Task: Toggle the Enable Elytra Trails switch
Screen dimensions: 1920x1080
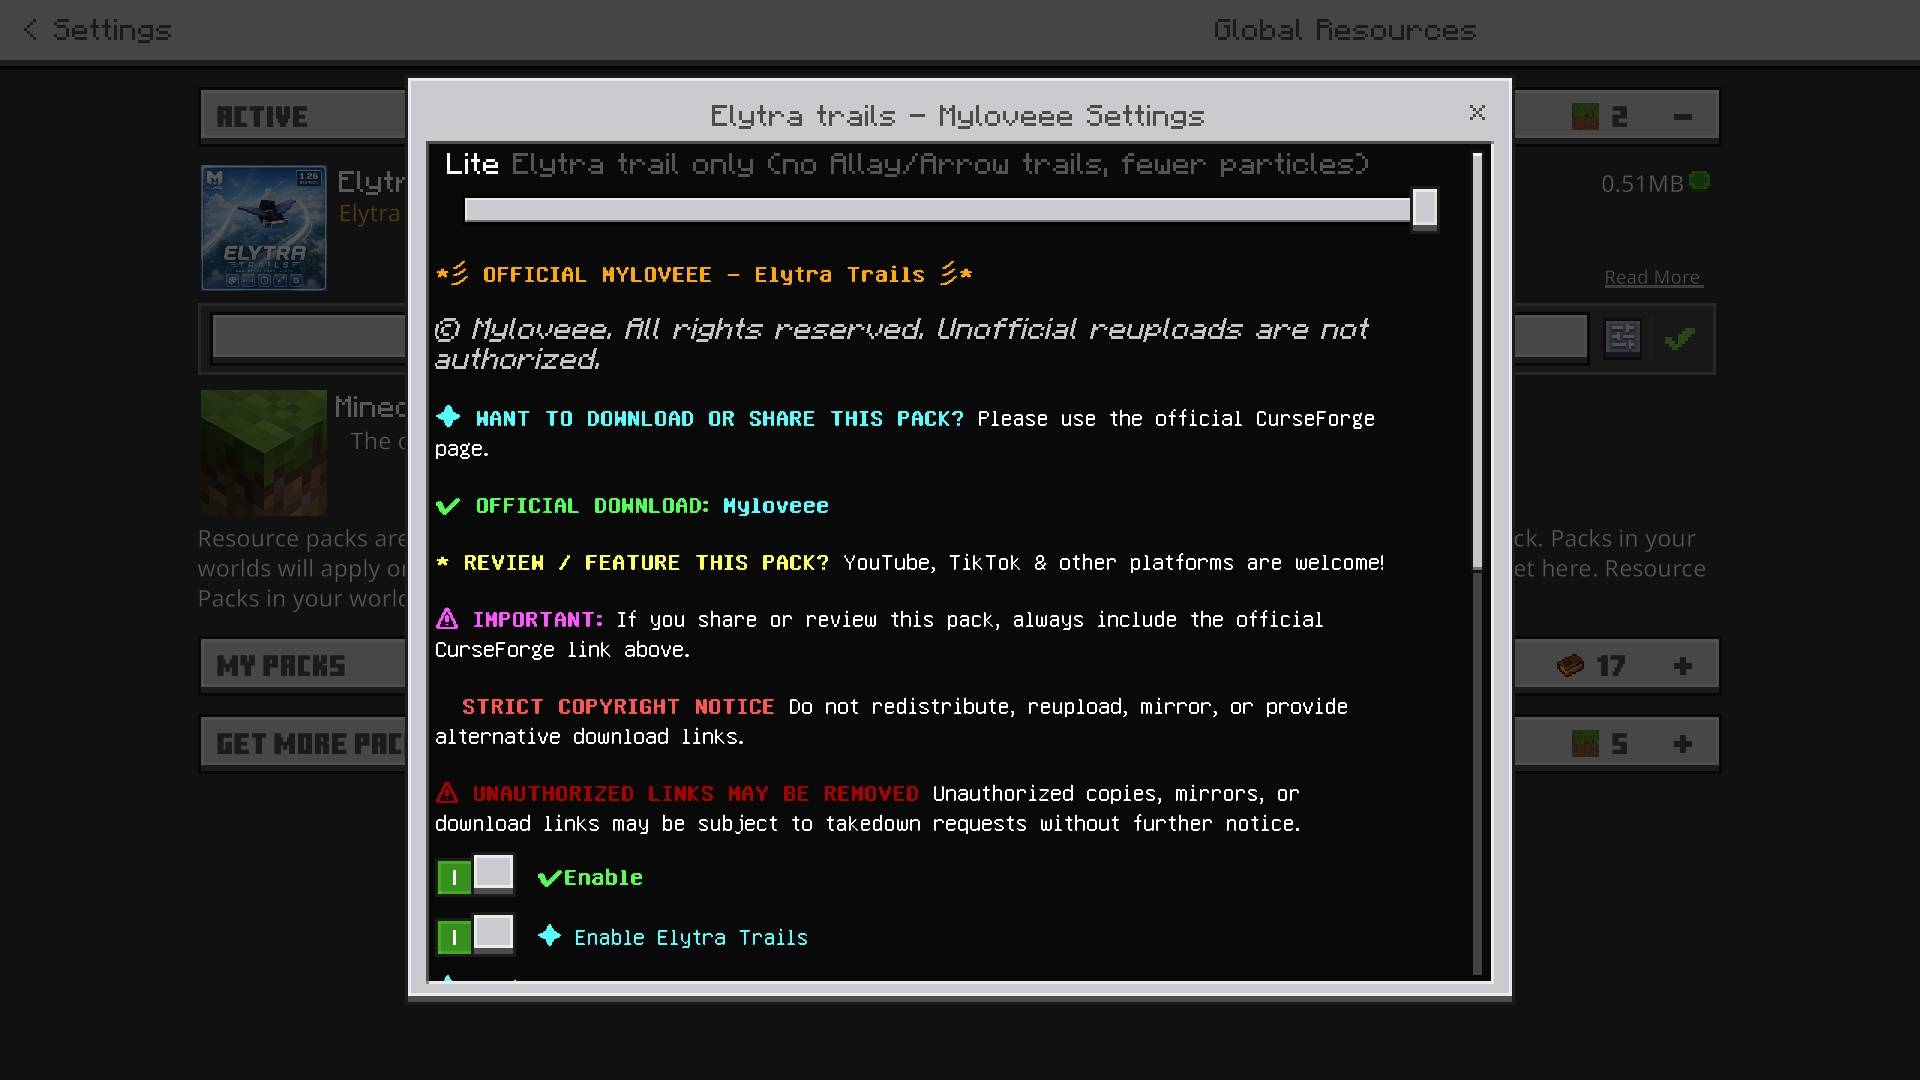Action: [475, 936]
